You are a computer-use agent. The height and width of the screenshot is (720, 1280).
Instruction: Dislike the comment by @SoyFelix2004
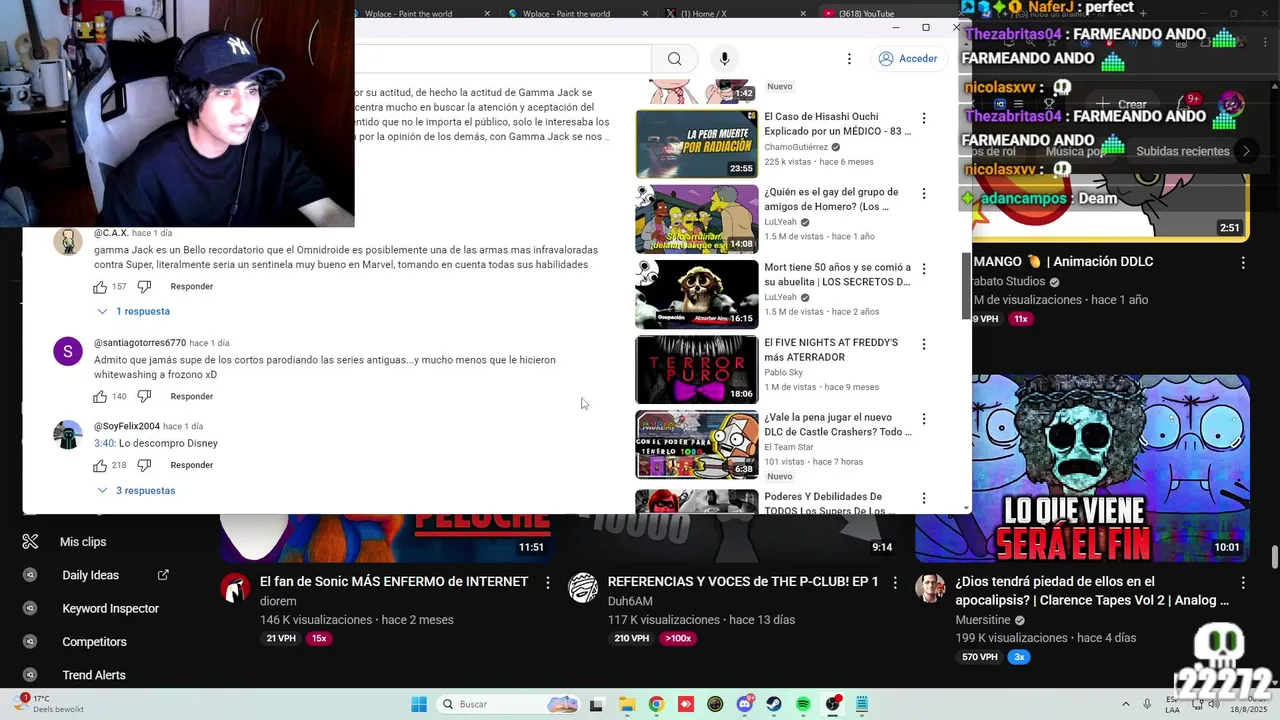pyautogui.click(x=144, y=466)
